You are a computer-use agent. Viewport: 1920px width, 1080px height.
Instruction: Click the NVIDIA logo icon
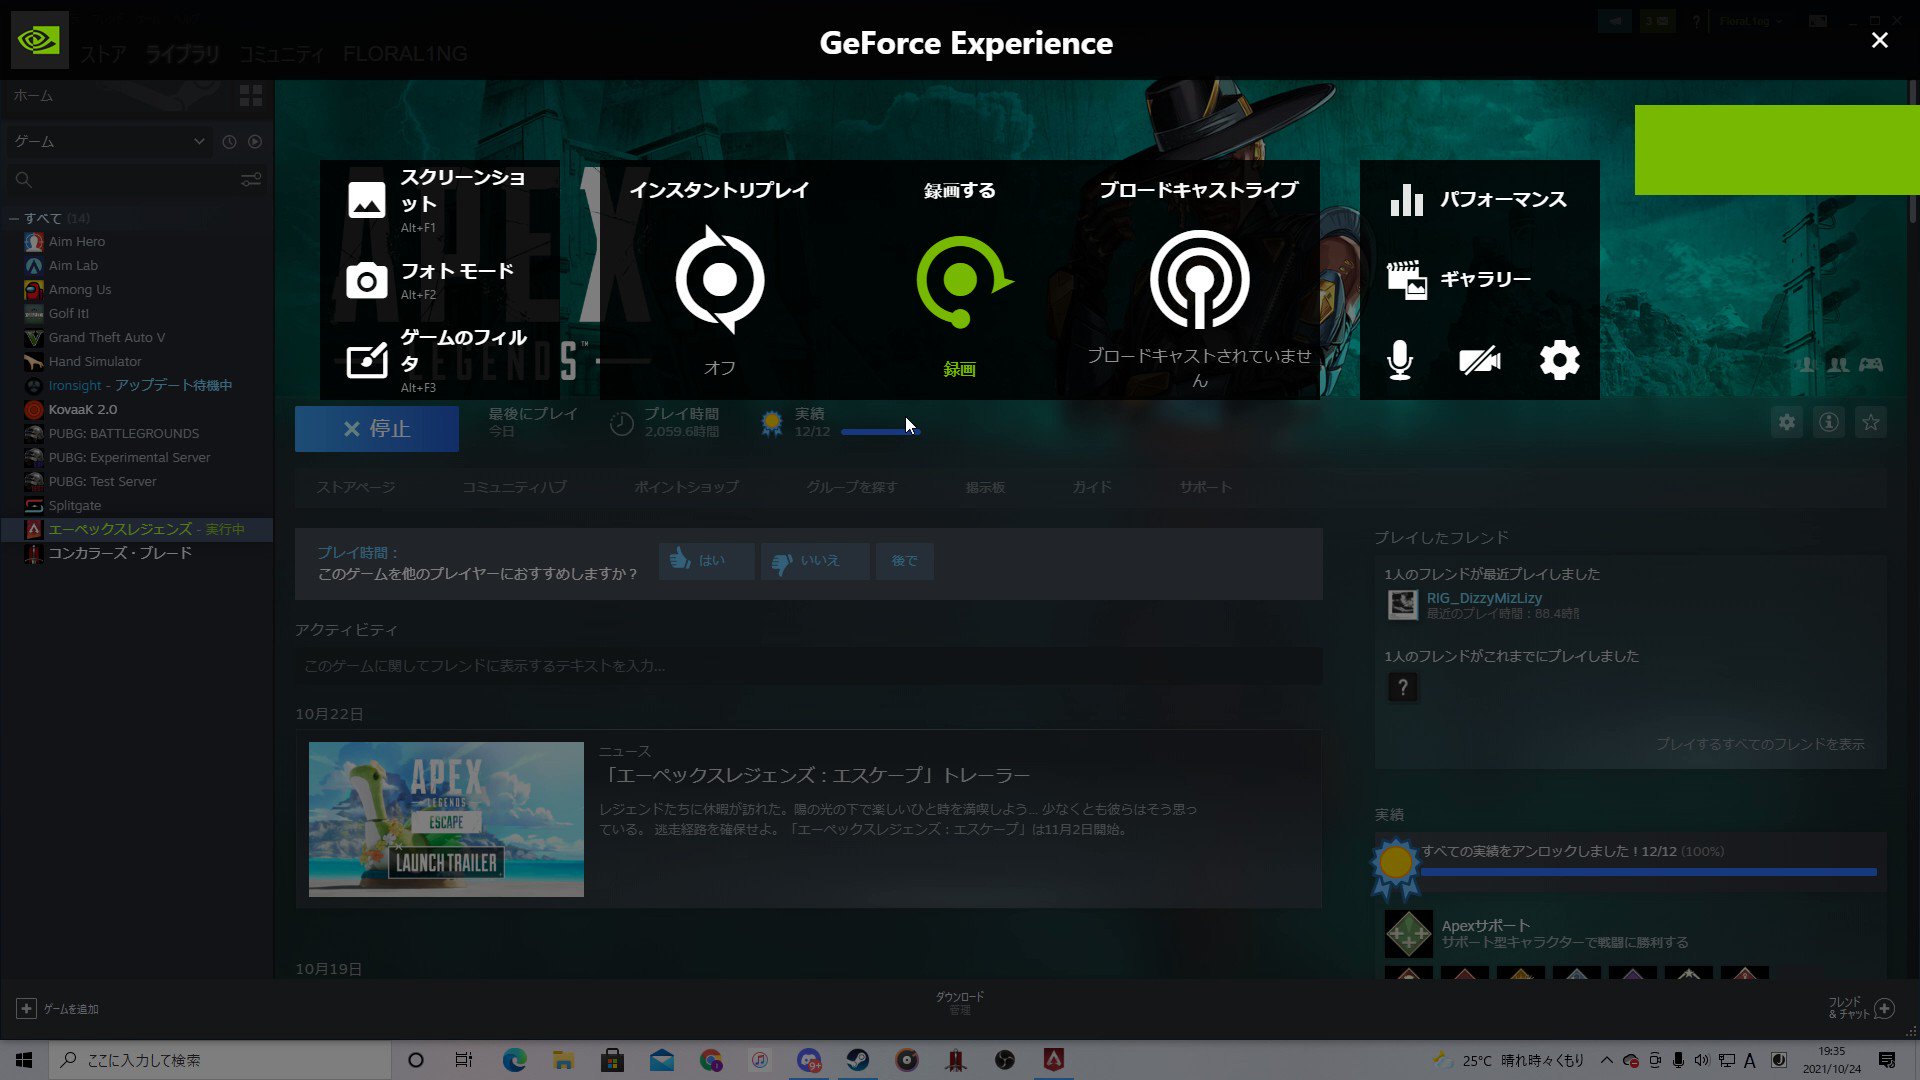pos(39,40)
